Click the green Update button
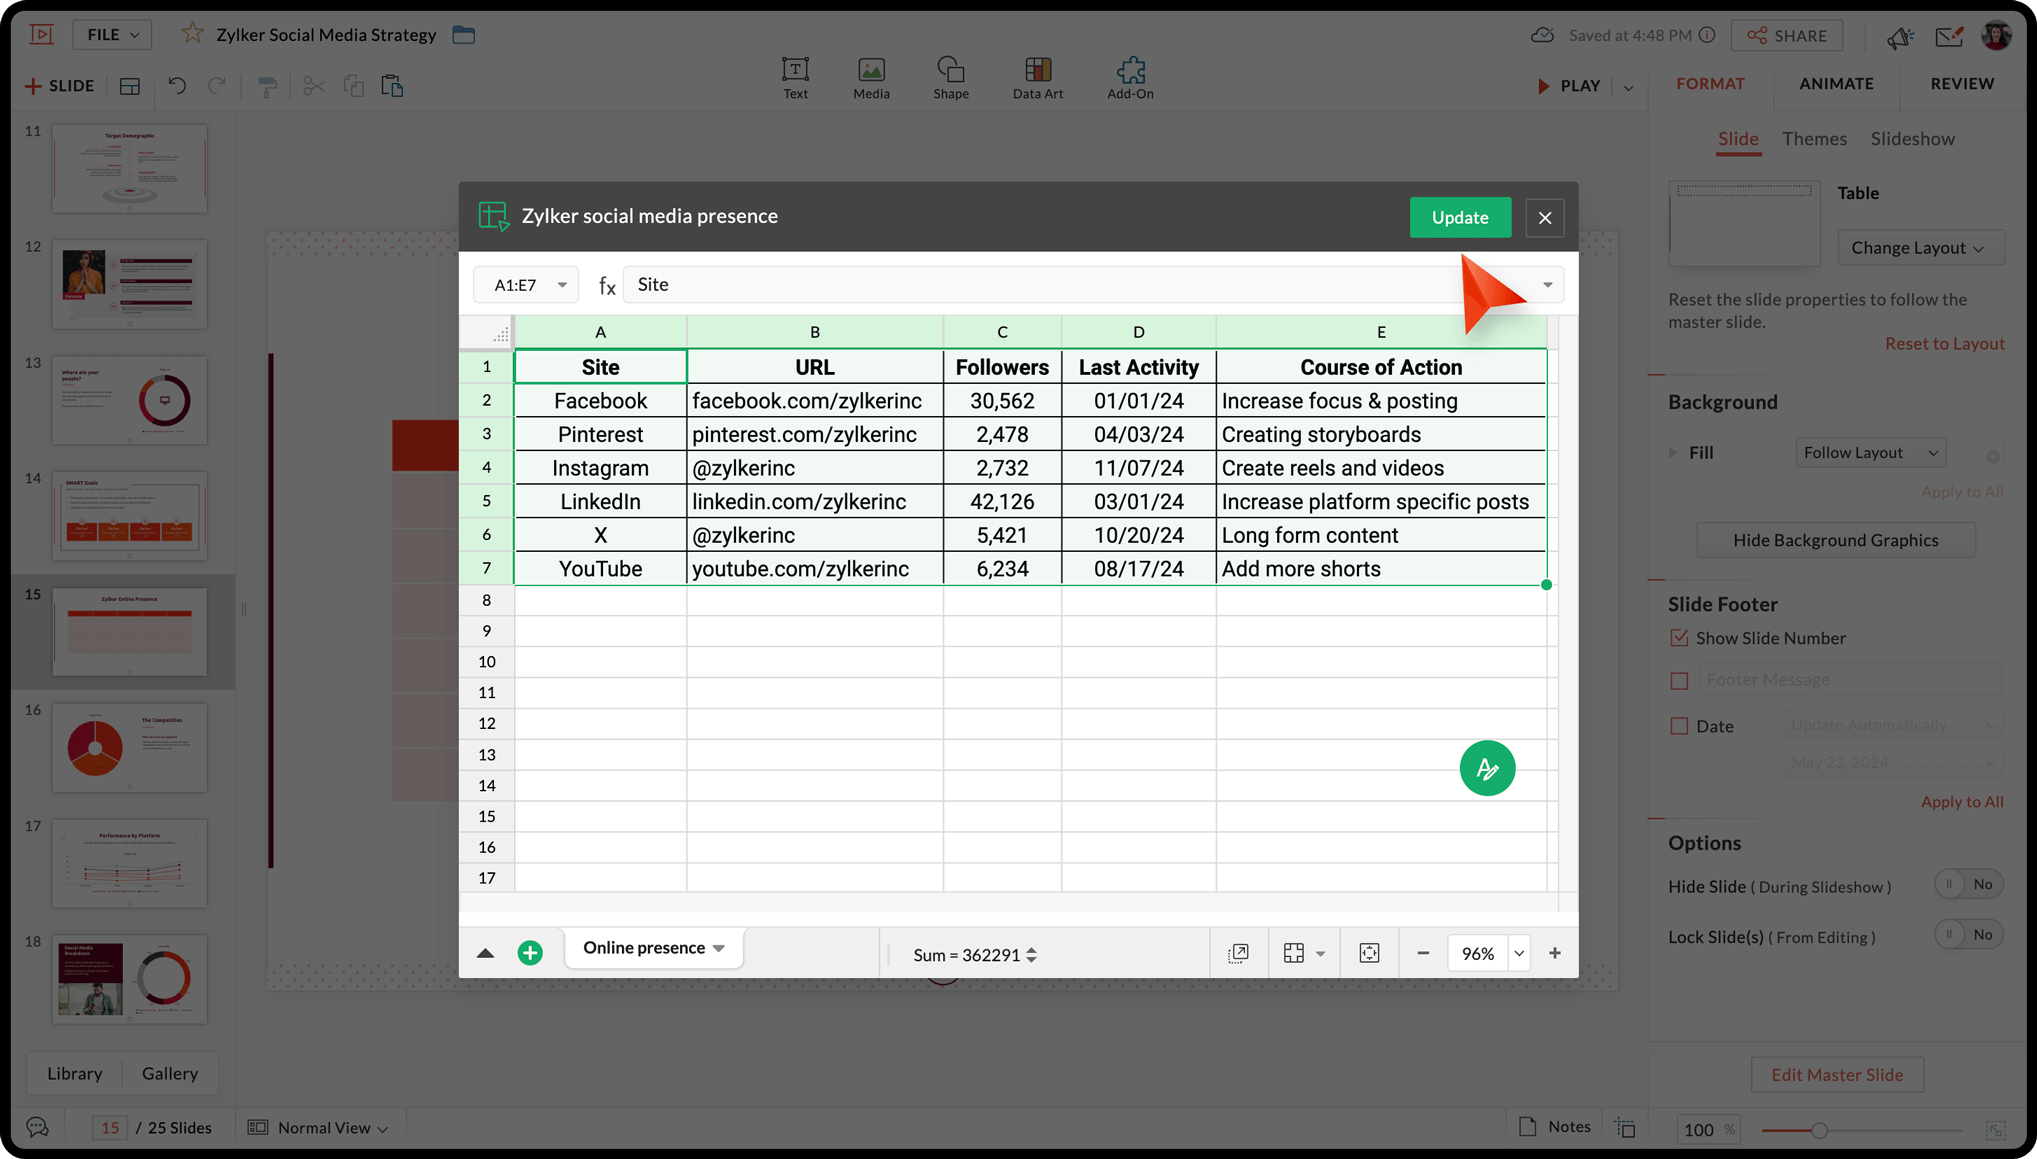 tap(1459, 217)
